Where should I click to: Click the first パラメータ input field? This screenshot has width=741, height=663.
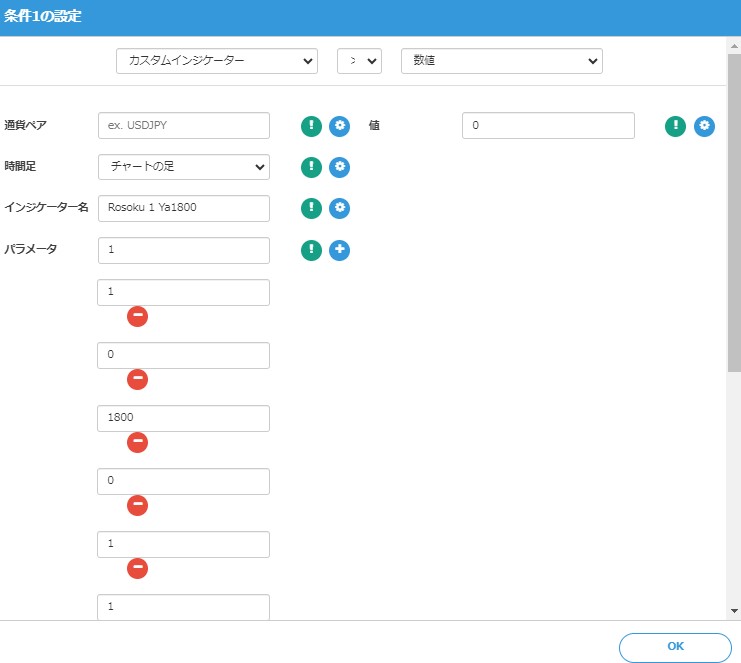[x=184, y=250]
